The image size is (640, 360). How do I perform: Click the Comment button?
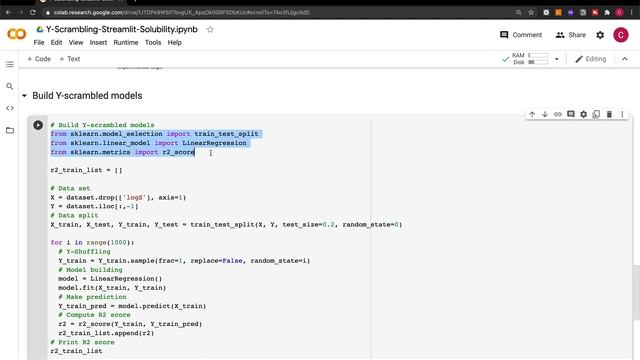[521, 35]
